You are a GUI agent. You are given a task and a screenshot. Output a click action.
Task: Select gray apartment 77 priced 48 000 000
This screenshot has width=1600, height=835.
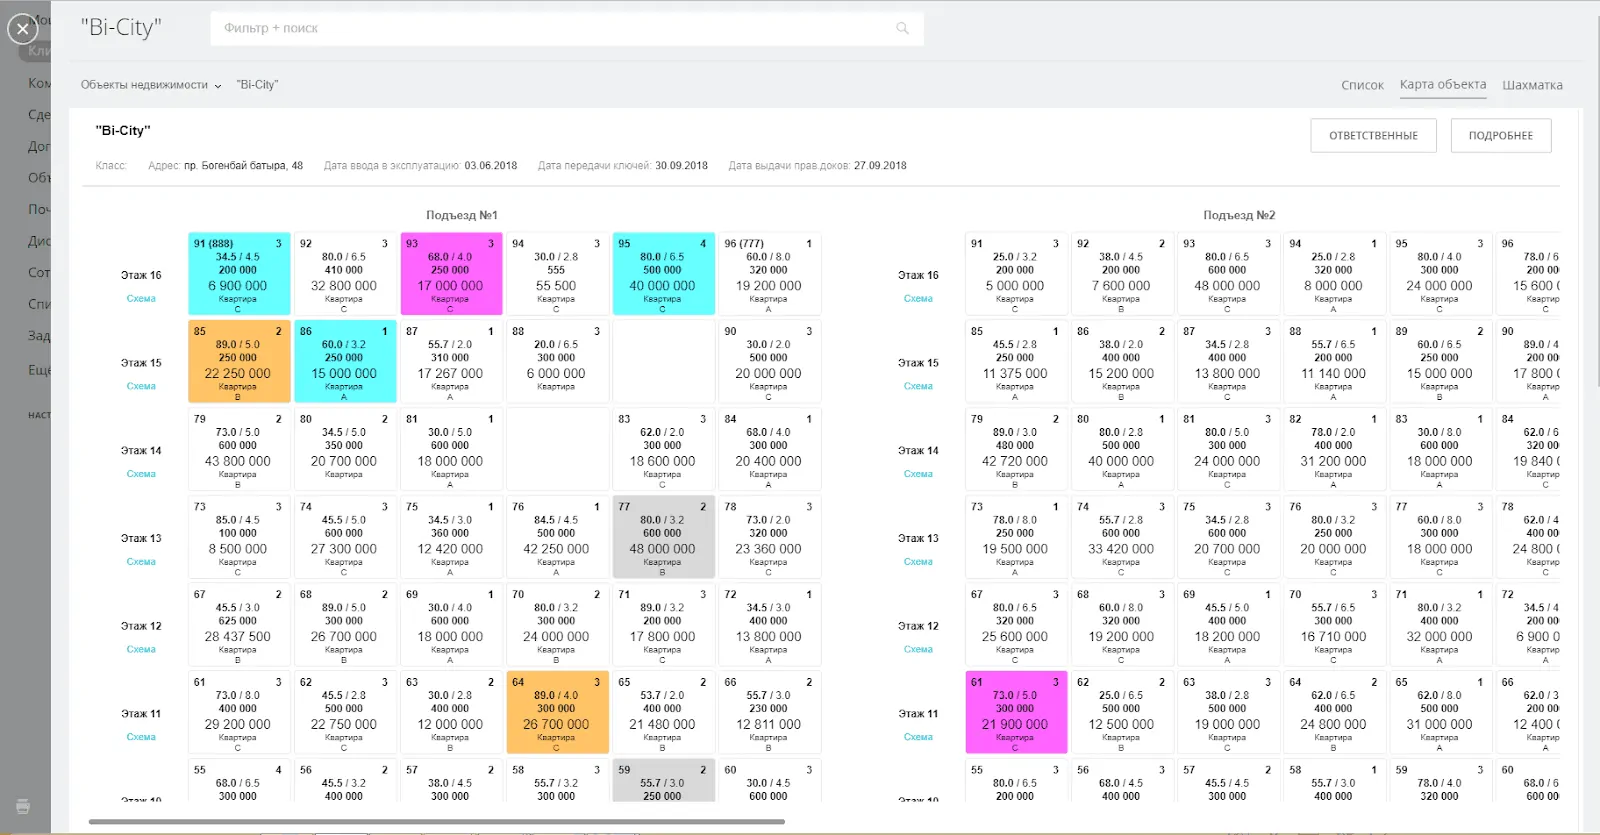(662, 537)
